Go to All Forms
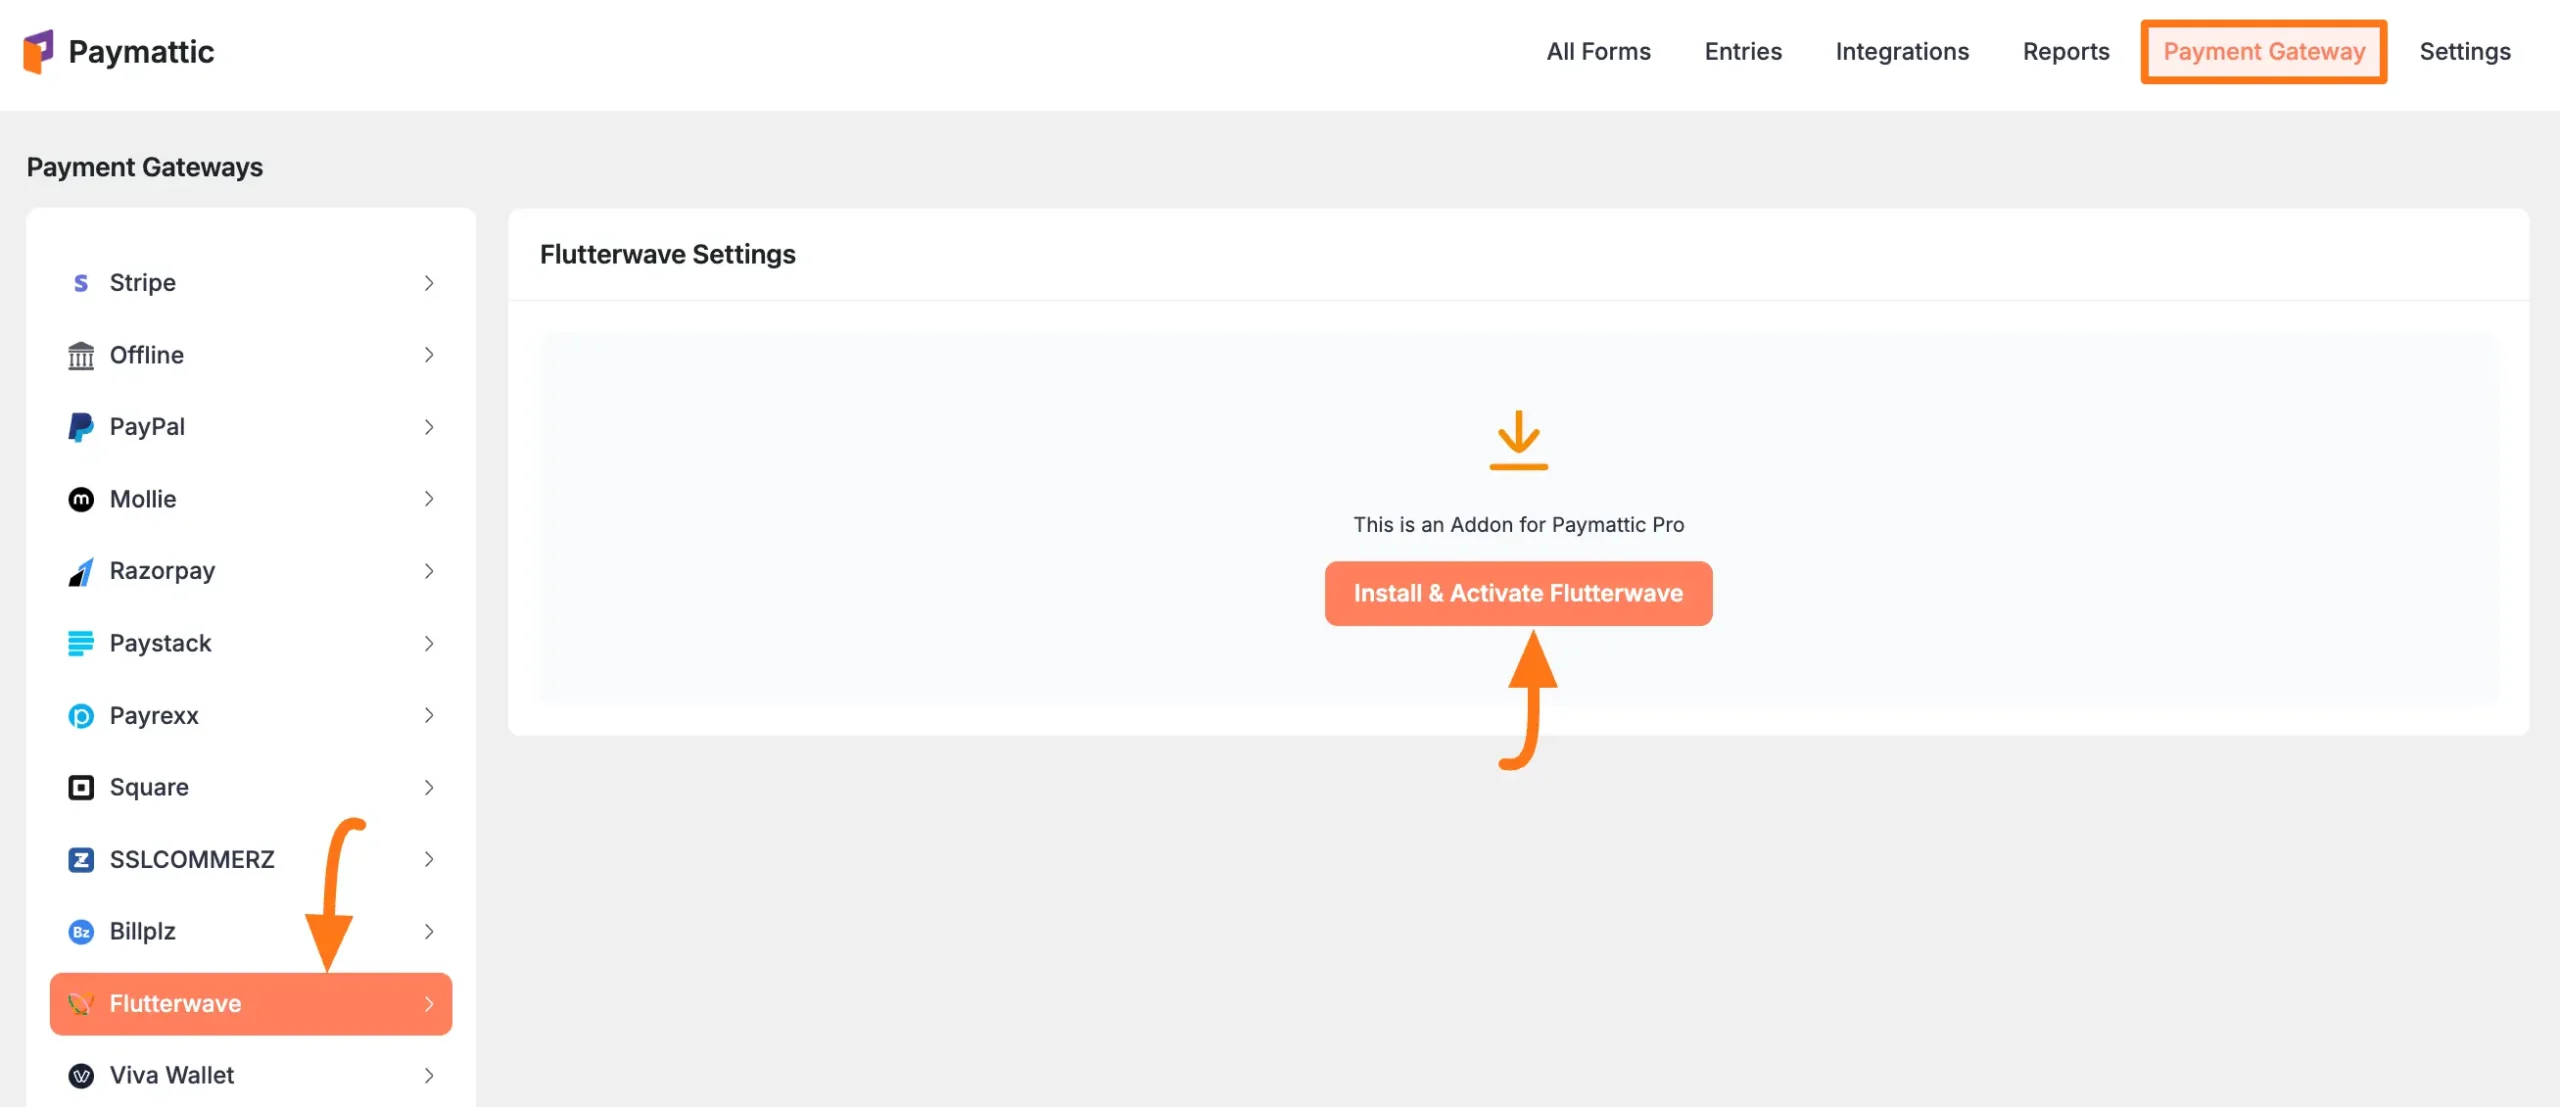This screenshot has height=1107, width=2560. [1597, 51]
